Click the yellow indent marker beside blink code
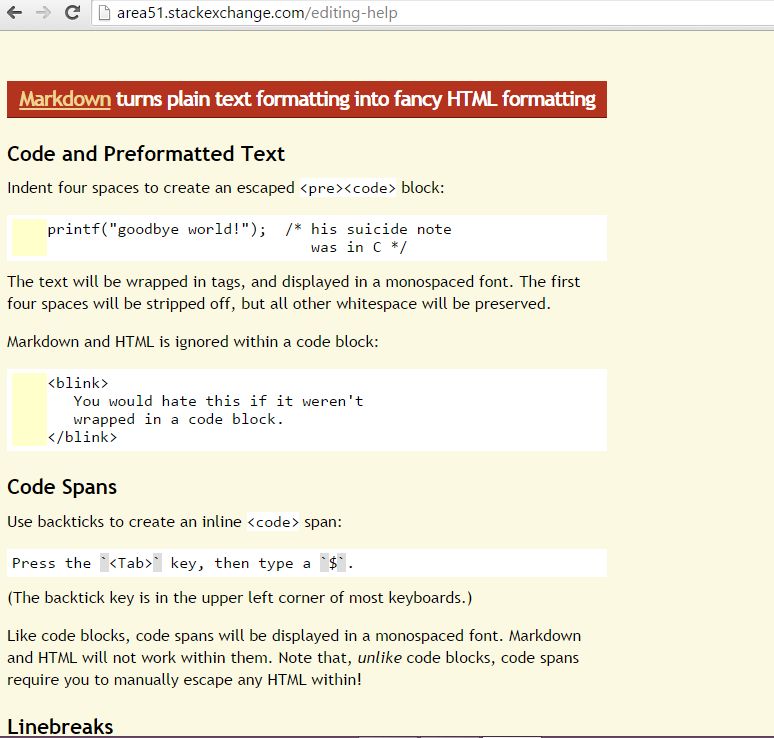Viewport: 774px width, 738px height. pyautogui.click(x=29, y=410)
